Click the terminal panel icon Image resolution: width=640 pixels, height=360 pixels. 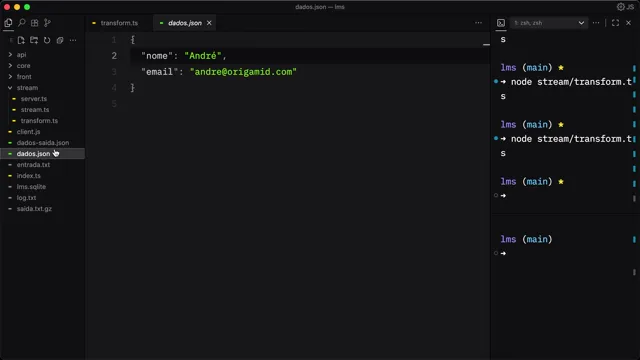click(501, 23)
